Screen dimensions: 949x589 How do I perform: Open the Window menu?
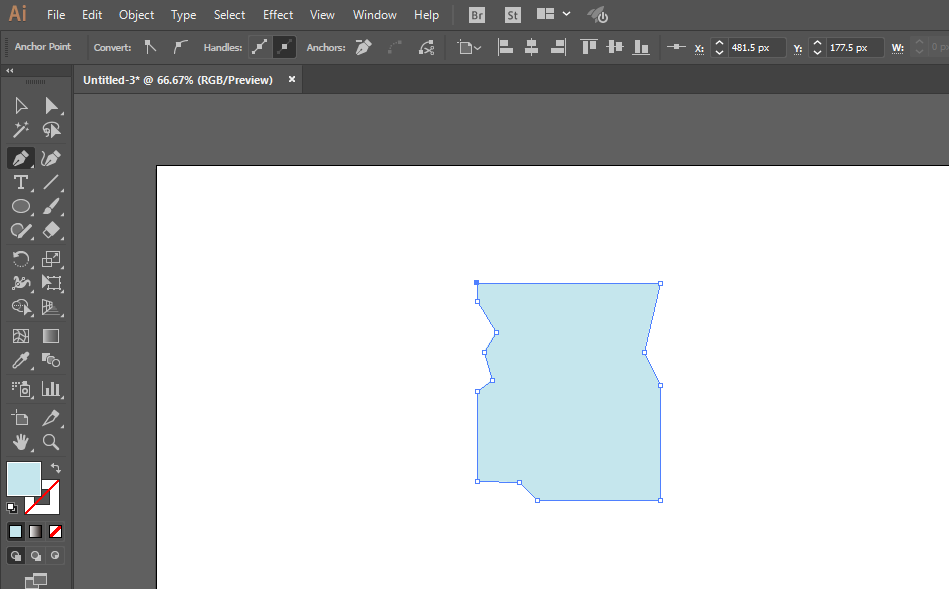pyautogui.click(x=375, y=15)
